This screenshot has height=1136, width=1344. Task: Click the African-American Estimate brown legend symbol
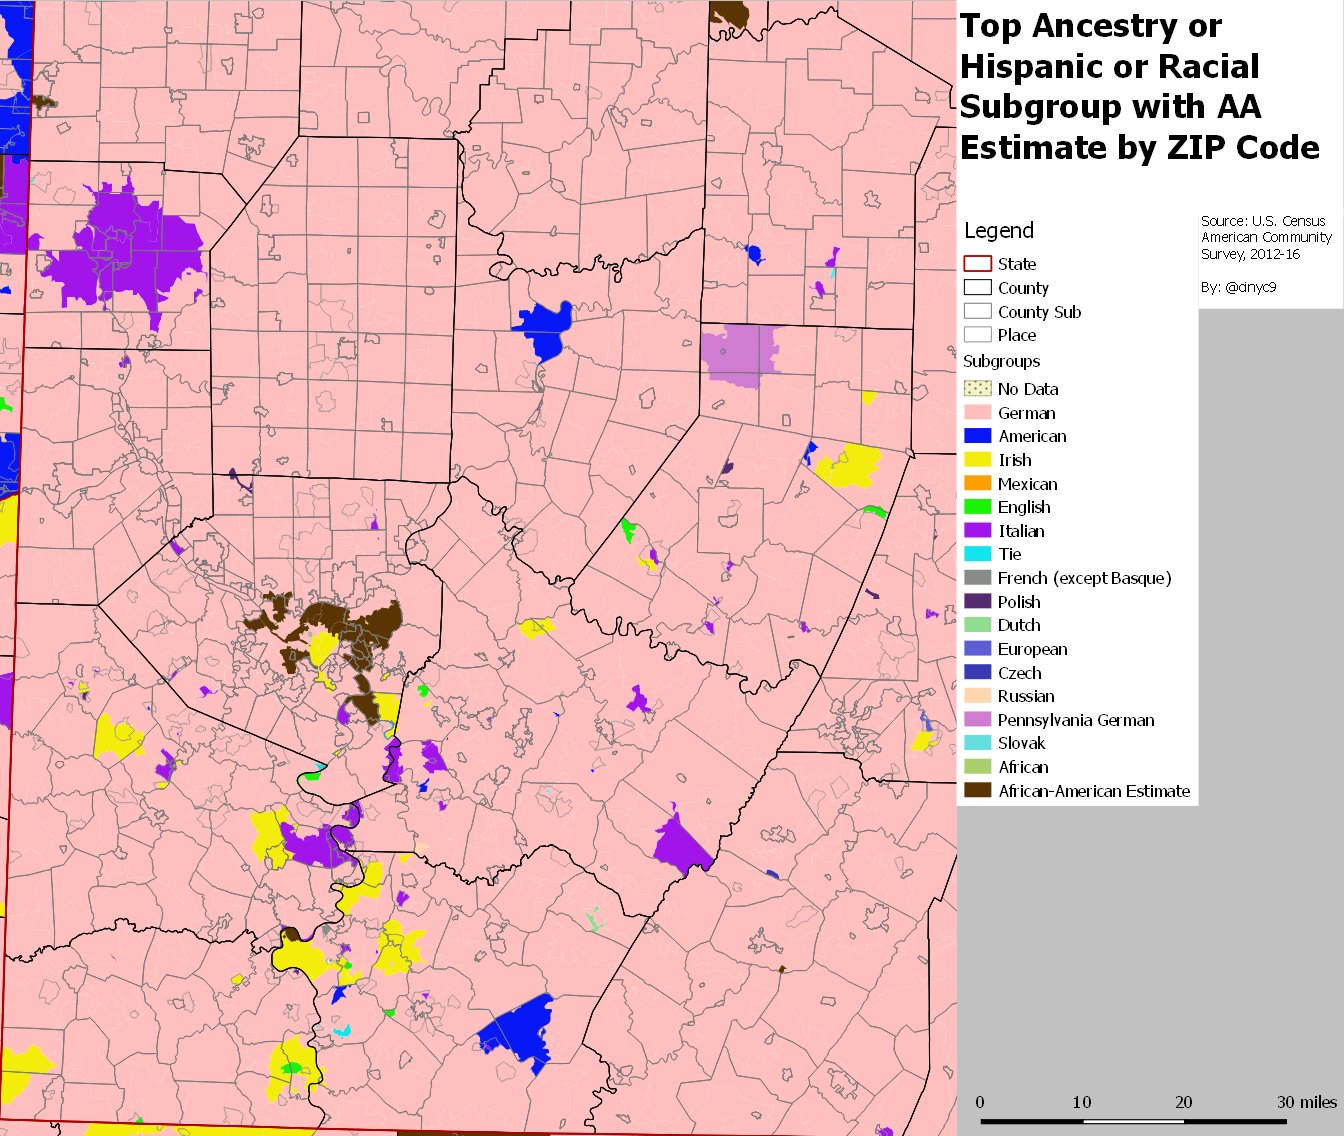976,790
